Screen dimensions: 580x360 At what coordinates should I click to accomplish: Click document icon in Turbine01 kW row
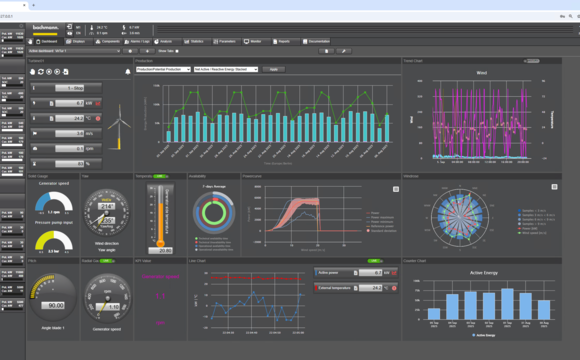click(x=51, y=103)
